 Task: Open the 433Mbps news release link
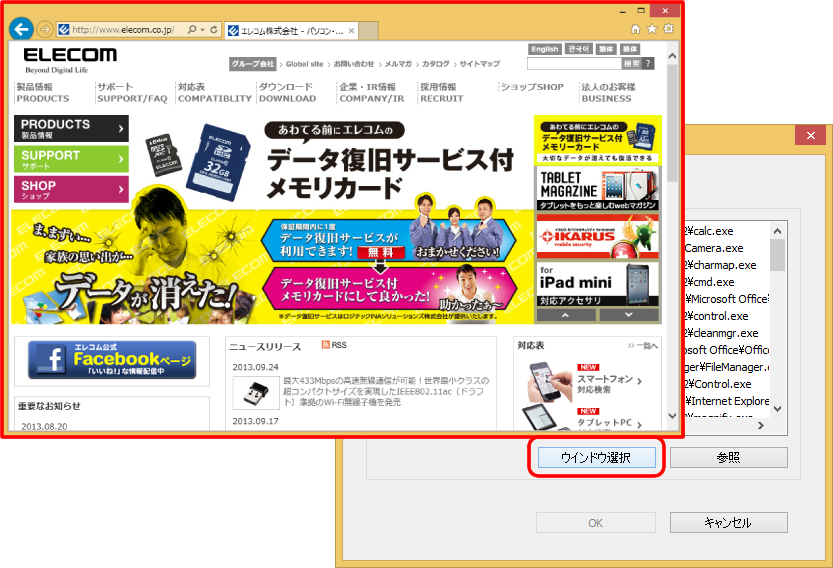click(386, 392)
